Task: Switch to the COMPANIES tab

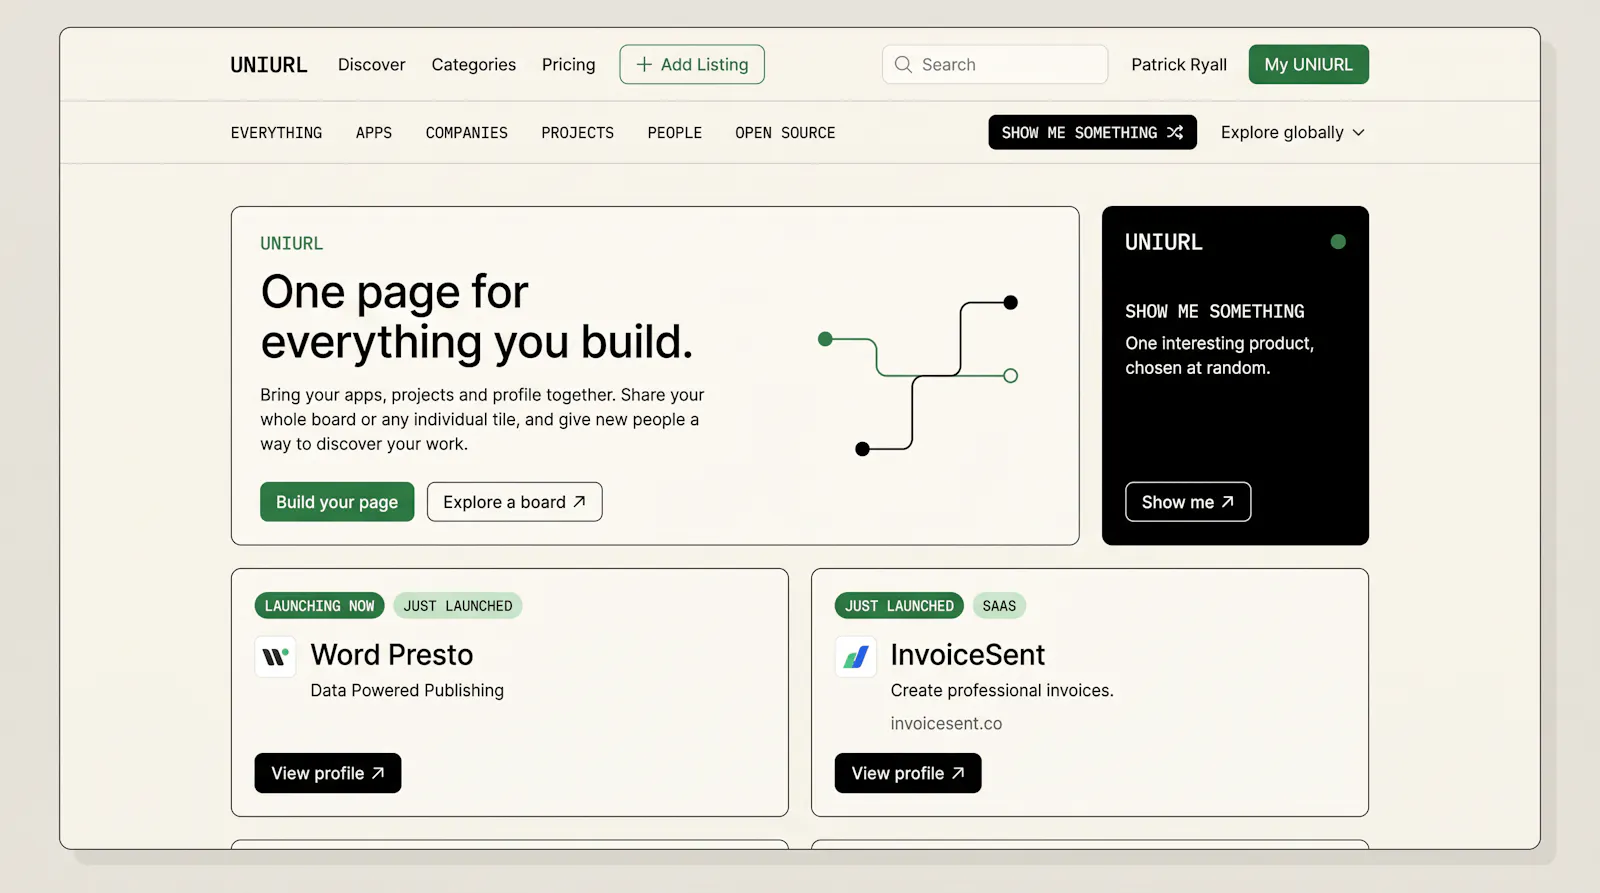Action: pos(466,133)
